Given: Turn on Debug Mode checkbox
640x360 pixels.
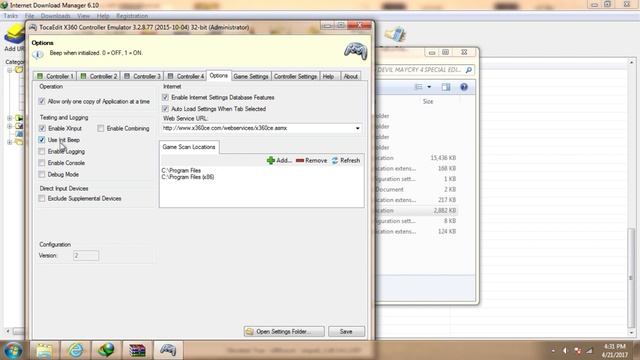Looking at the screenshot, I should pyautogui.click(x=42, y=174).
